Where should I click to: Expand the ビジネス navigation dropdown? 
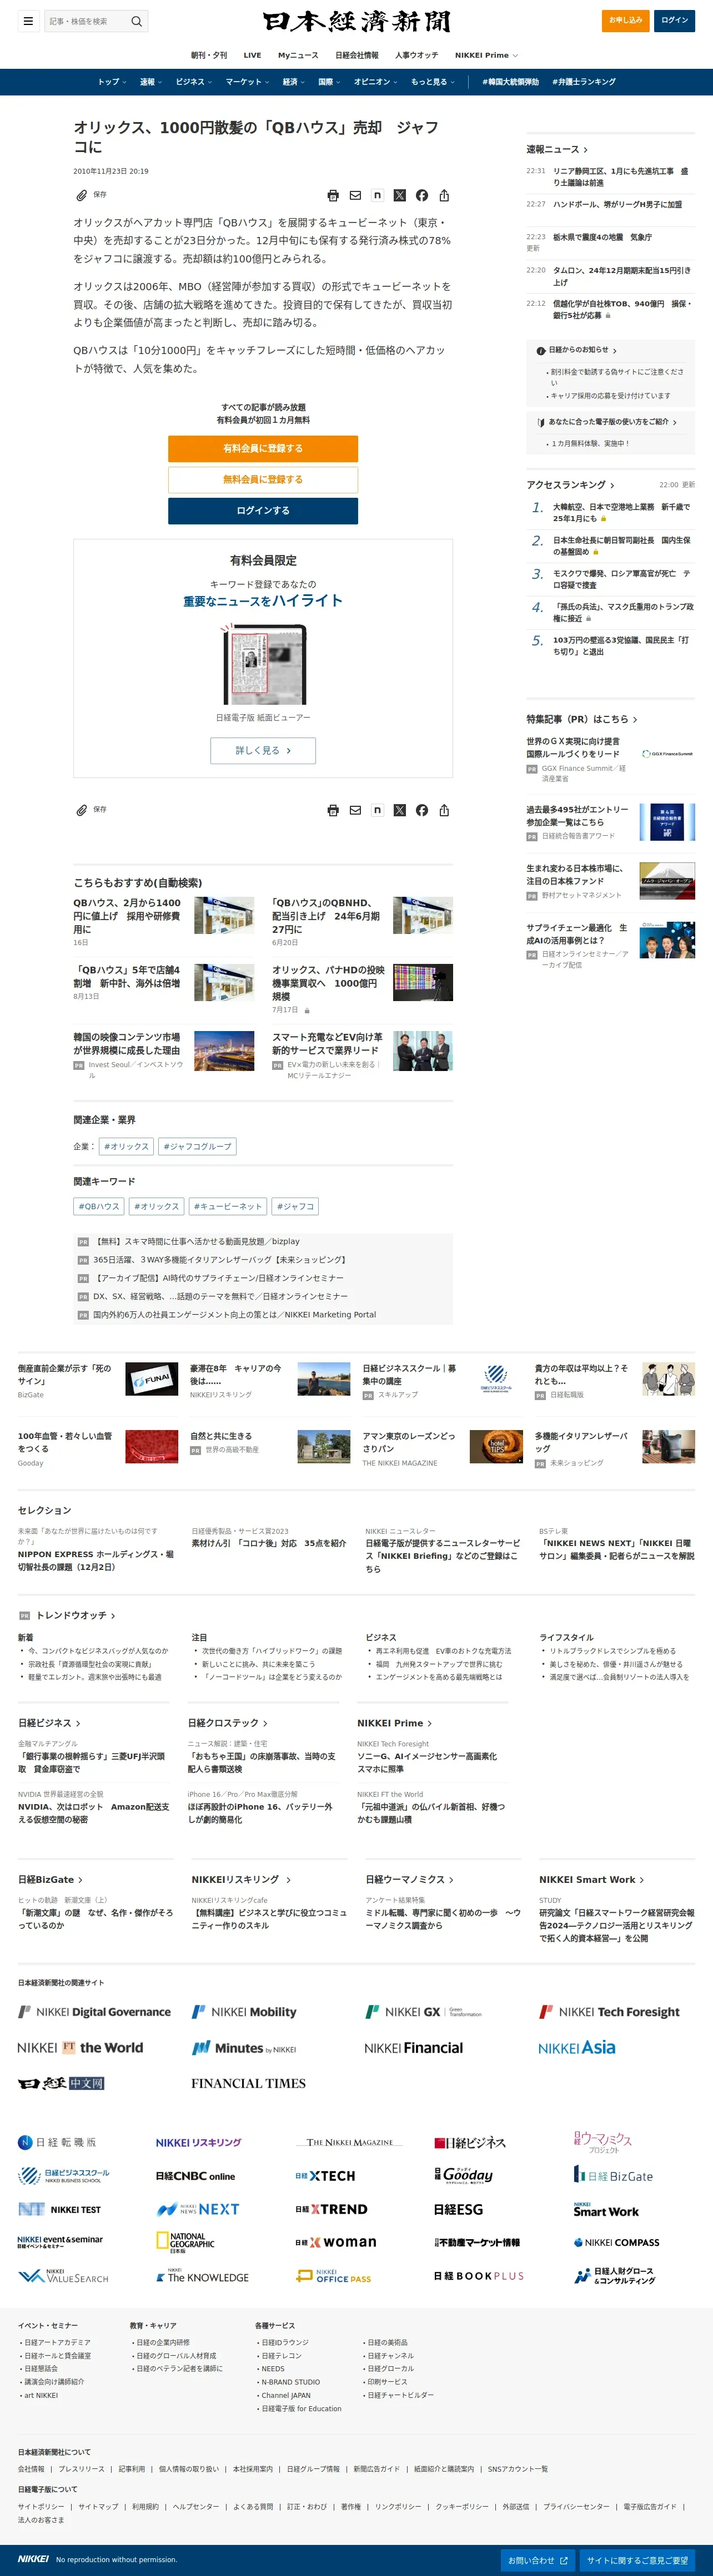[x=194, y=82]
